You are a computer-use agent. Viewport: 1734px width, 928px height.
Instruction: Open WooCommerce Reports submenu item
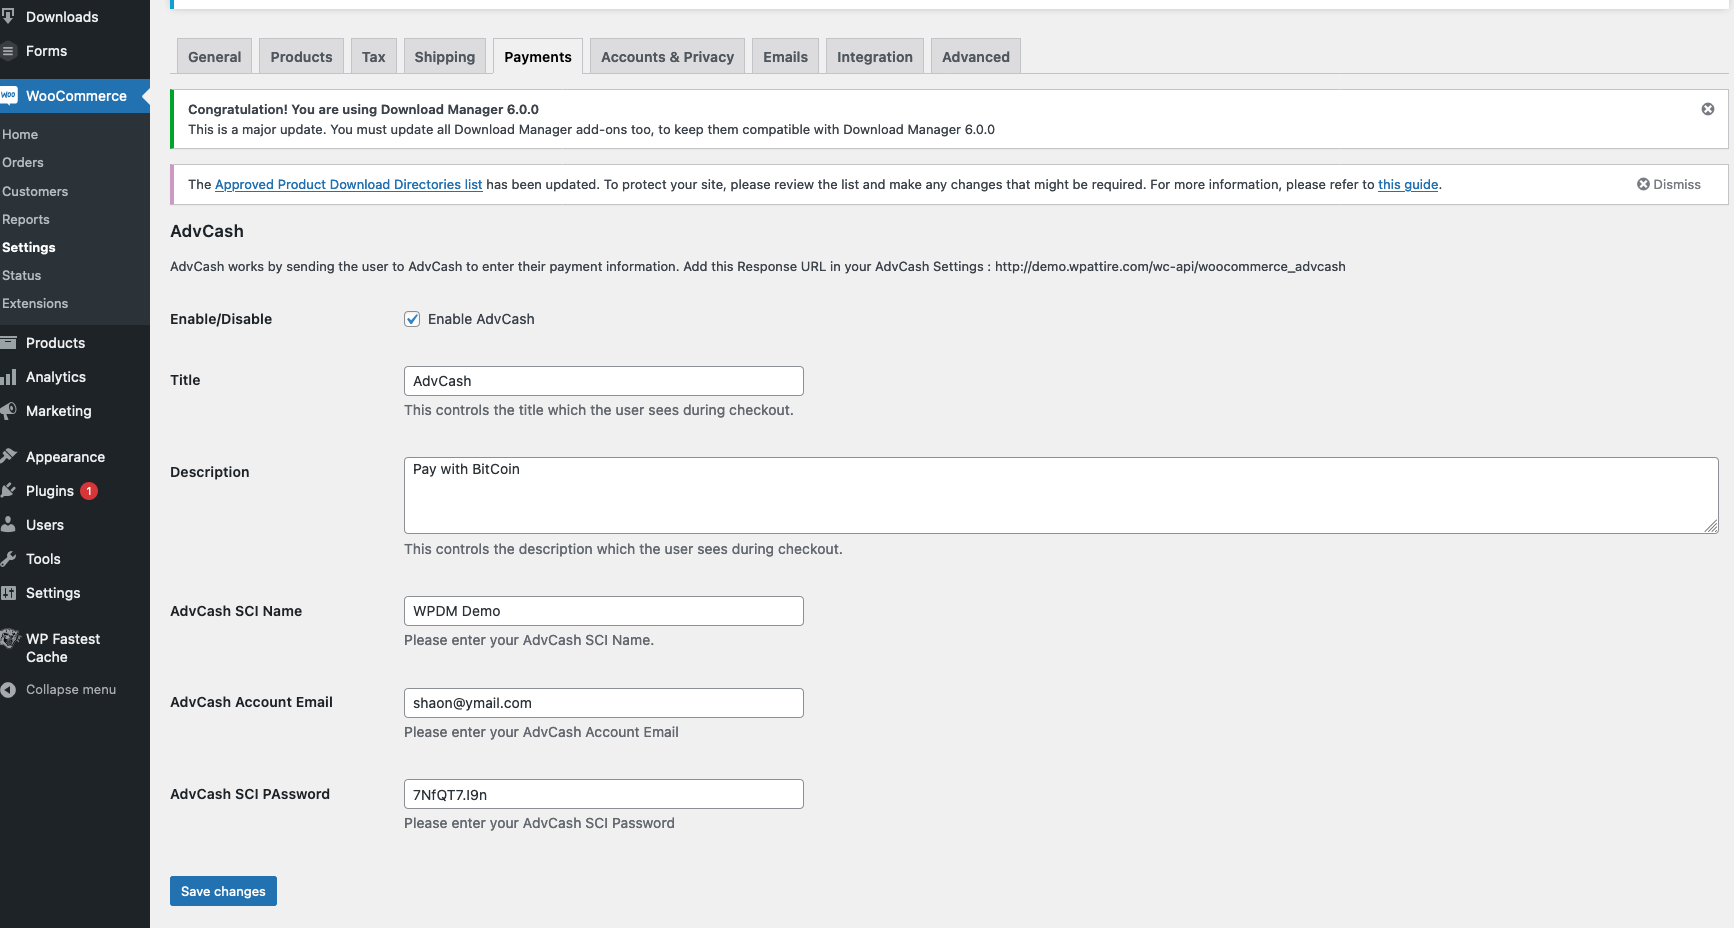click(x=26, y=220)
